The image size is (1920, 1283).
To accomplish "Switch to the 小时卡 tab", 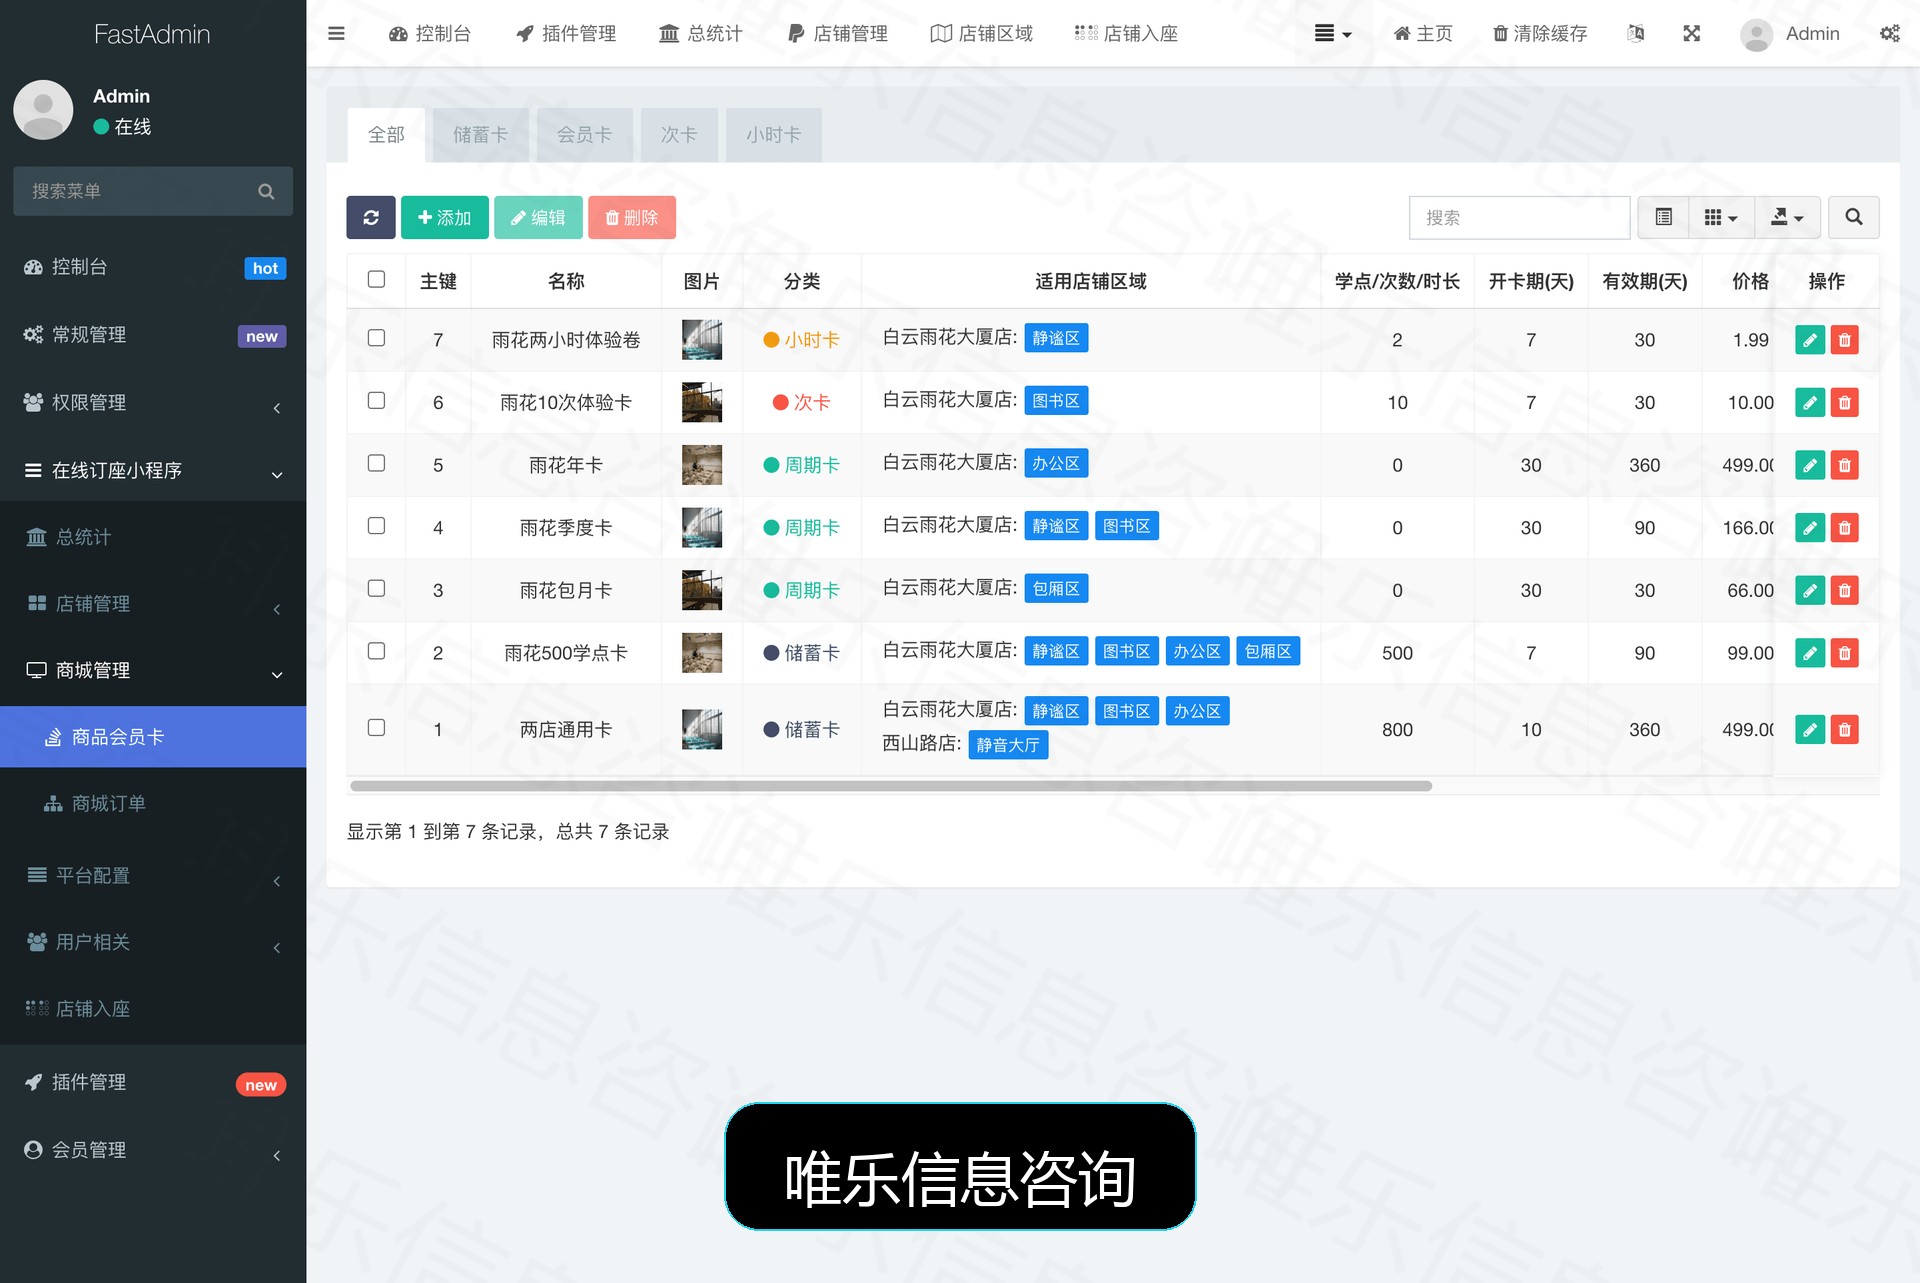I will click(x=774, y=135).
